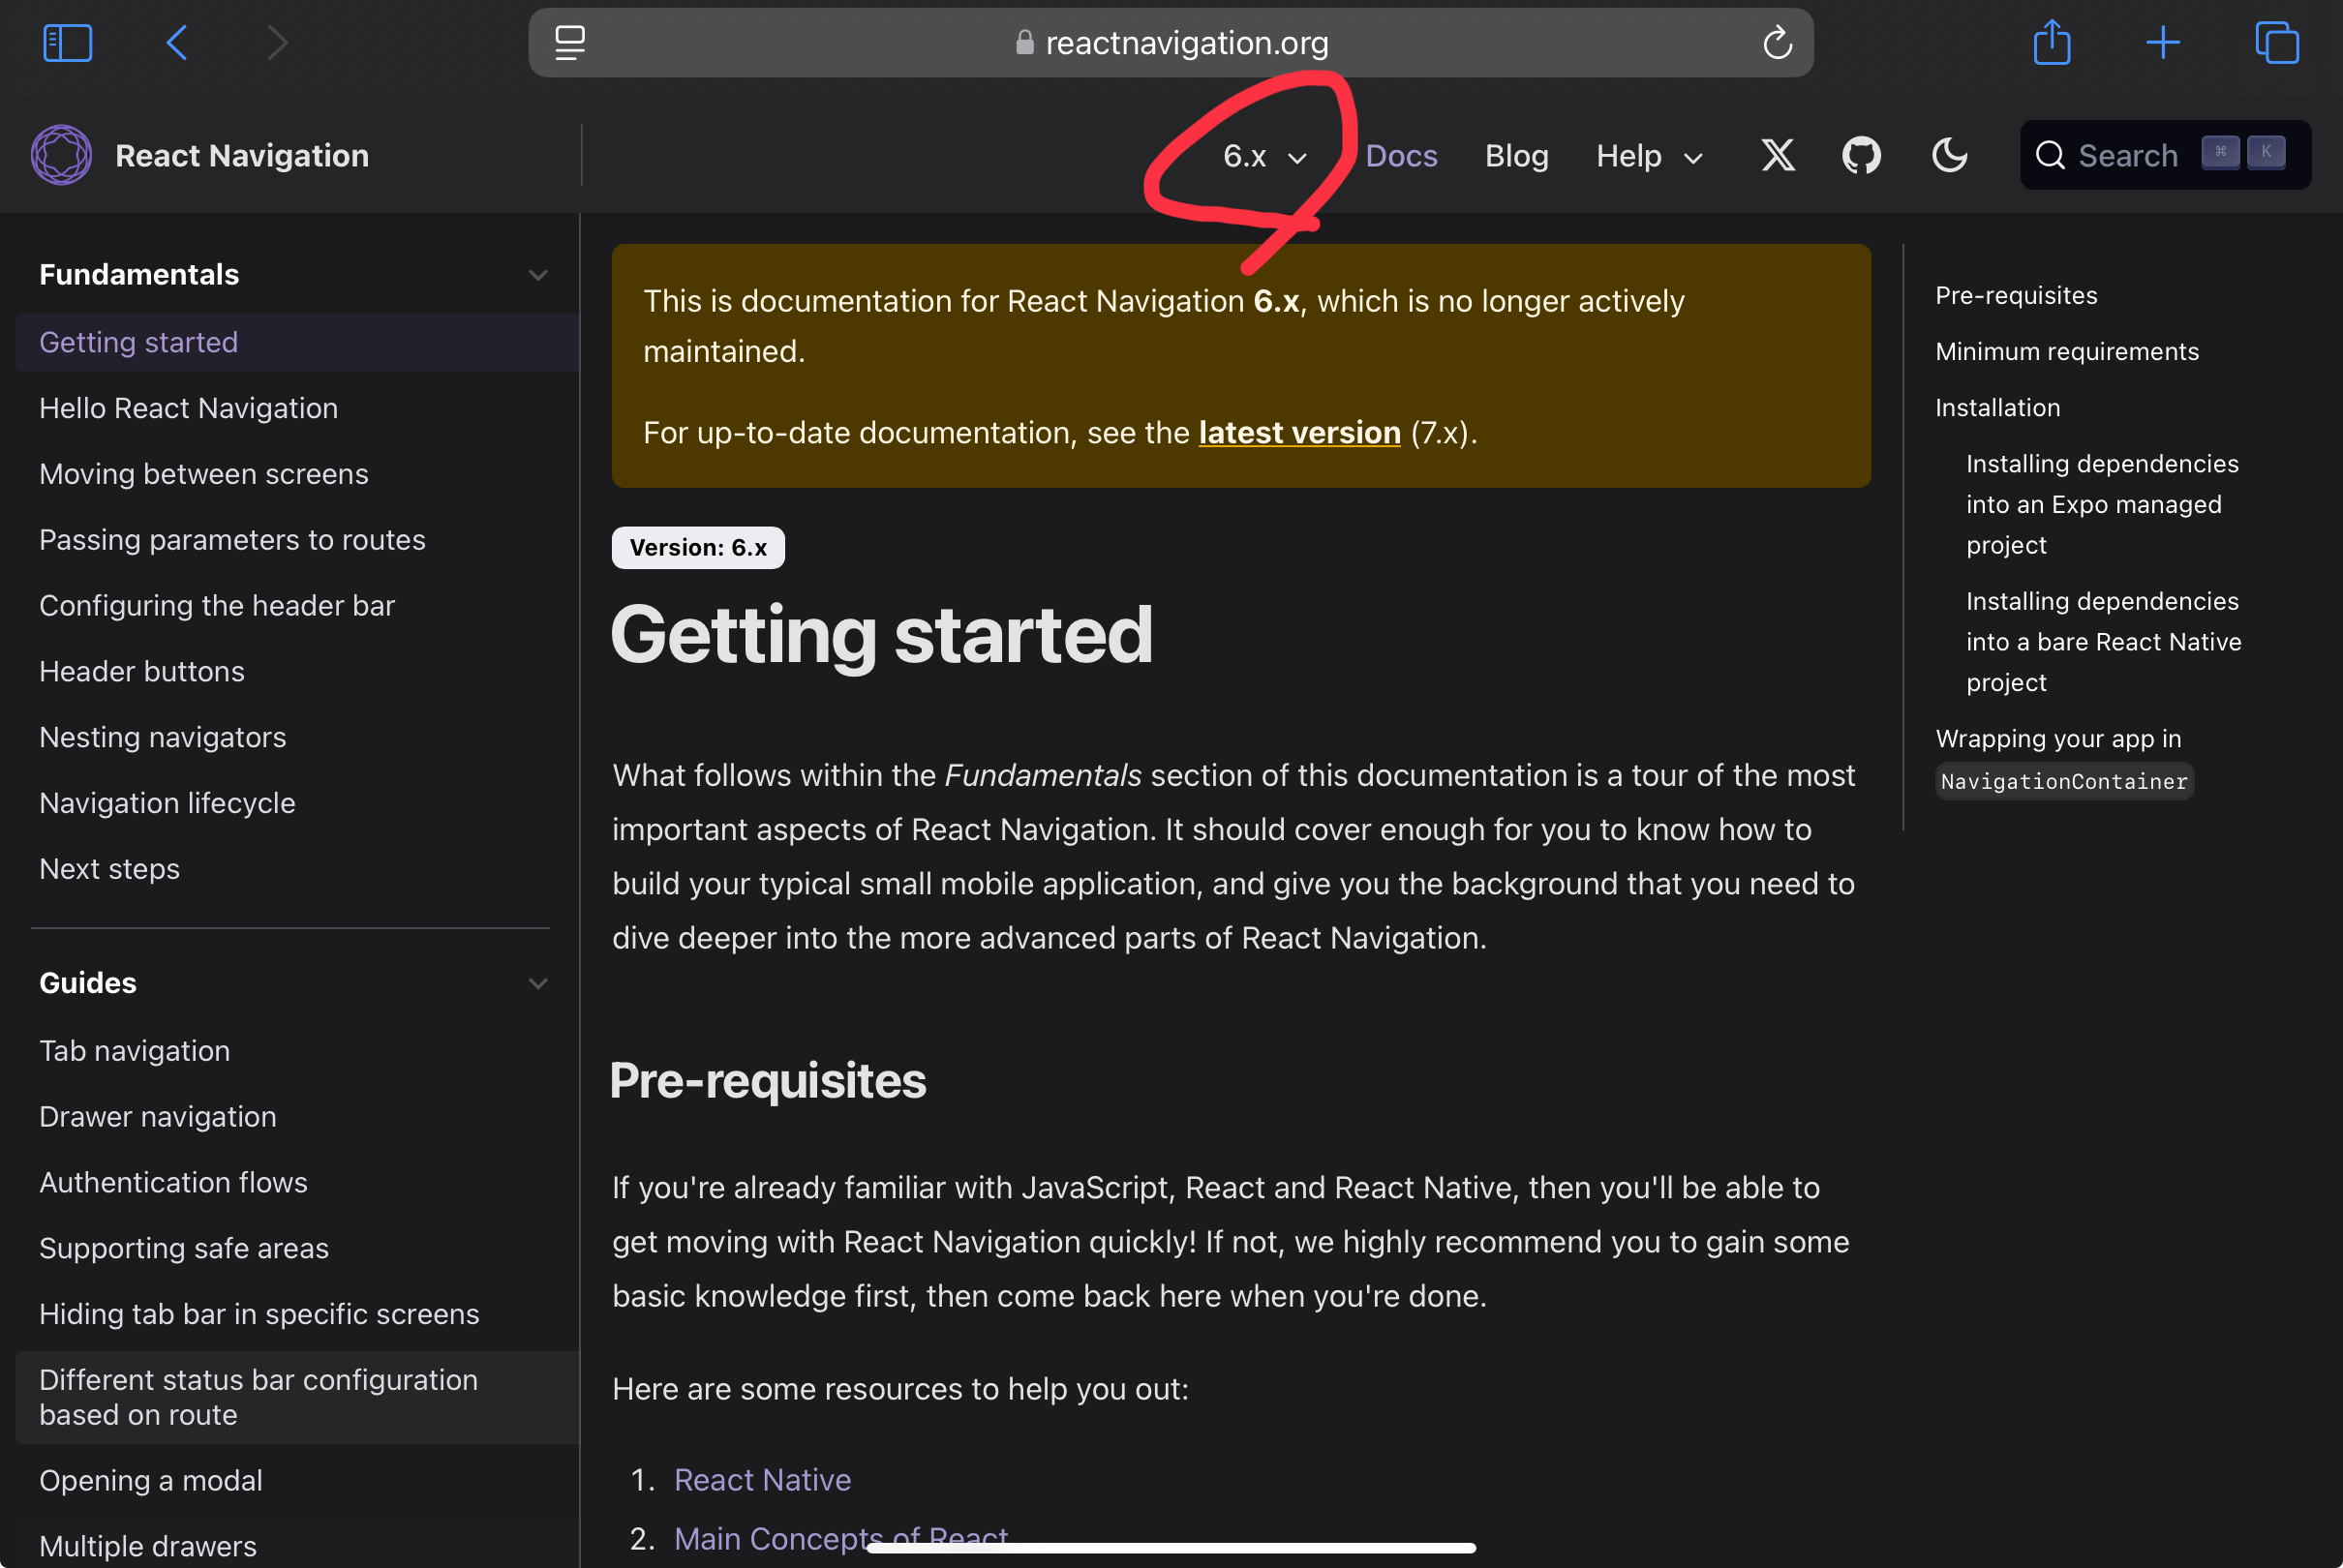Open the Safari share icon

[2052, 42]
